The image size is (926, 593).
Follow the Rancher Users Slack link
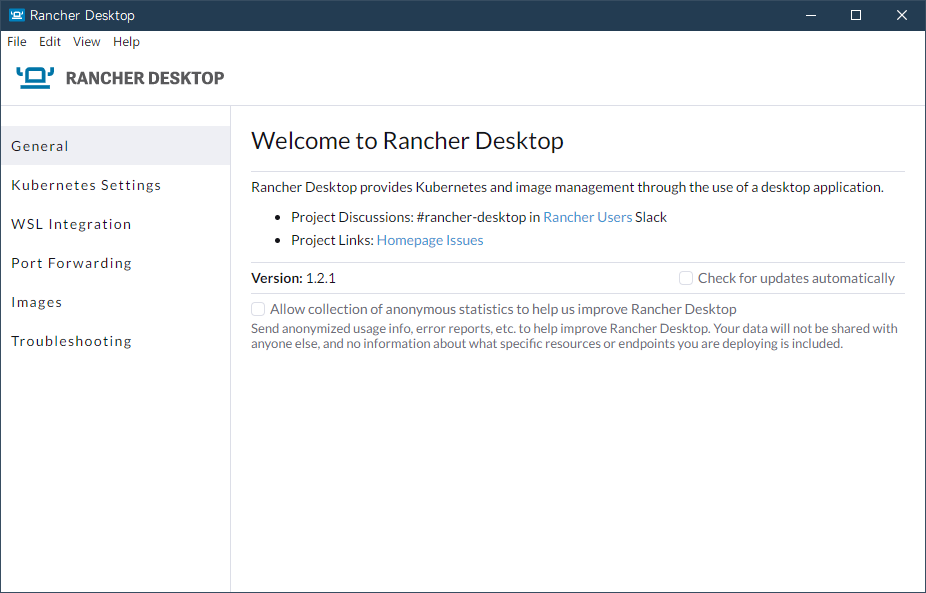click(588, 217)
